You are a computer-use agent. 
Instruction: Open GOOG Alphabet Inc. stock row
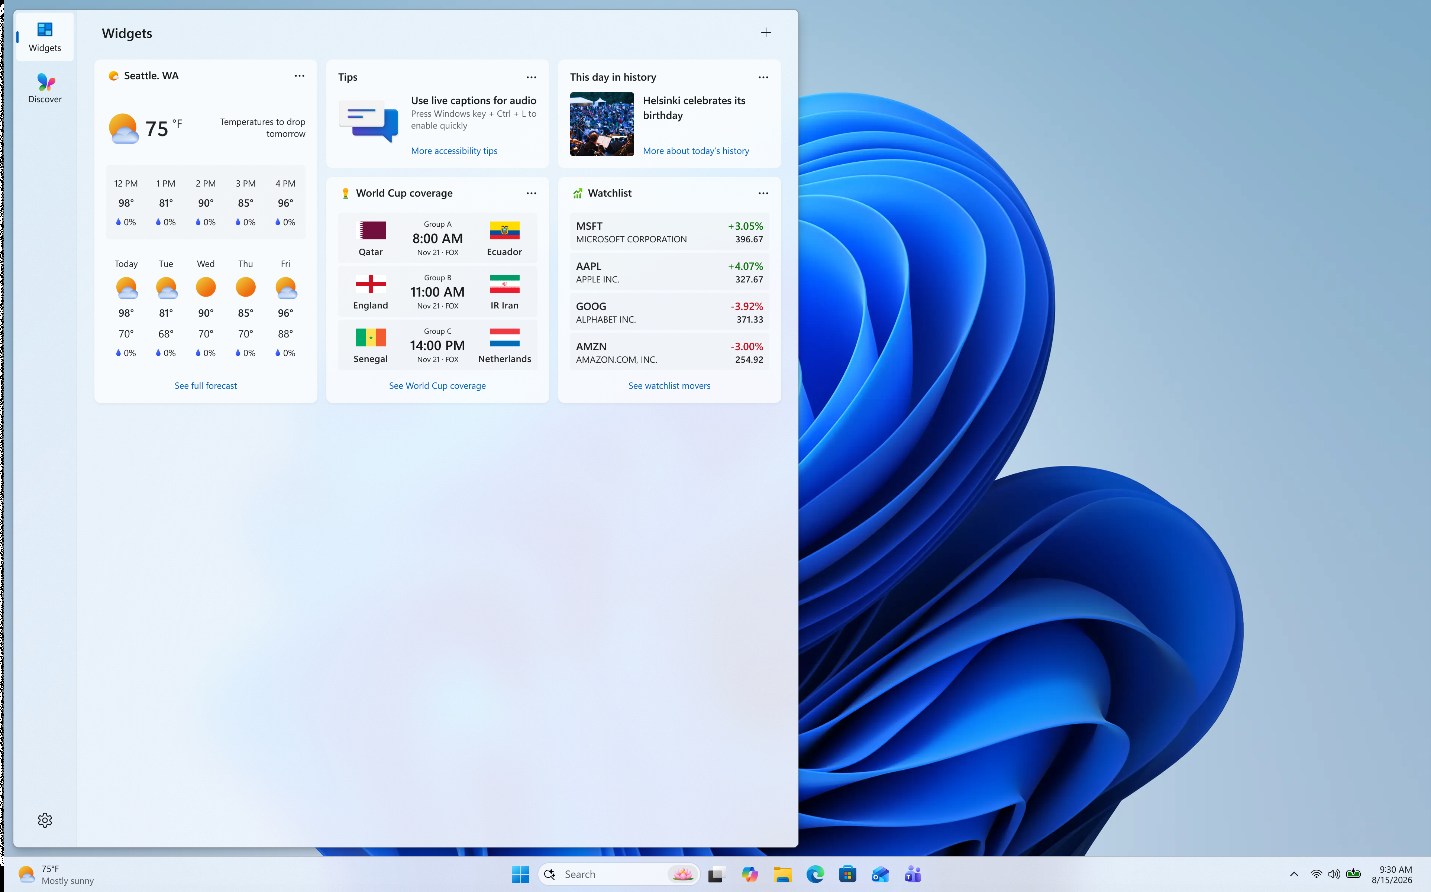(x=669, y=312)
